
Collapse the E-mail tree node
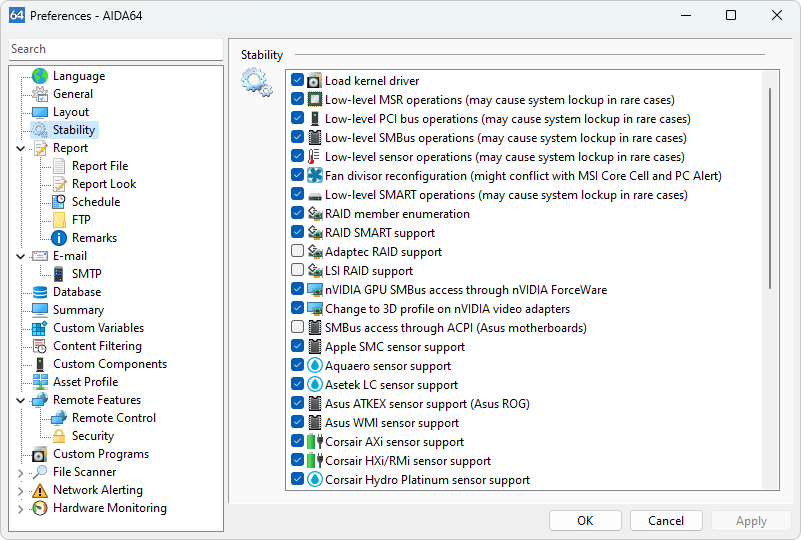pos(20,256)
